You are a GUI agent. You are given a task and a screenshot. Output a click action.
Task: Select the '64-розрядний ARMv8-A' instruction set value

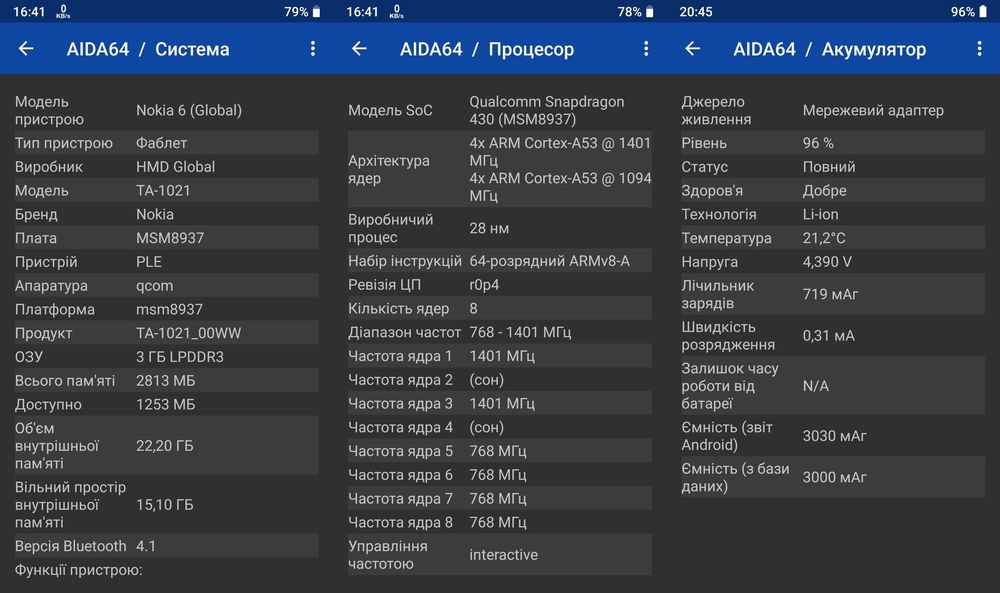click(550, 261)
